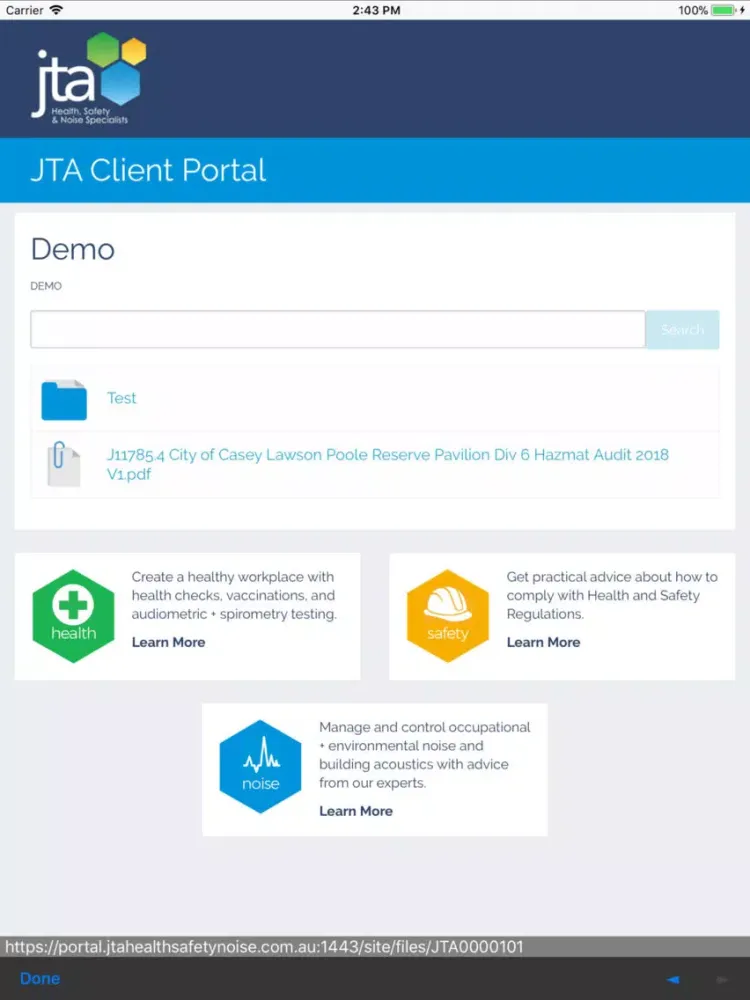Tap the Health and Safety Regulations description

point(612,595)
